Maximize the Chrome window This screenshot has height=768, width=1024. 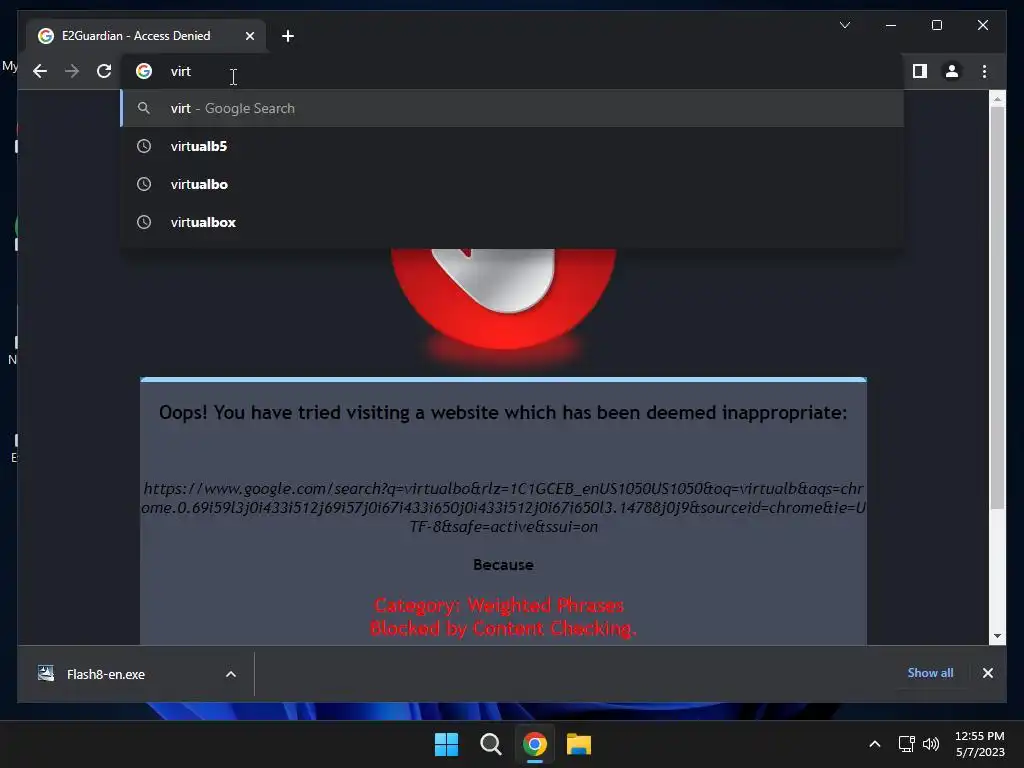pyautogui.click(x=937, y=25)
